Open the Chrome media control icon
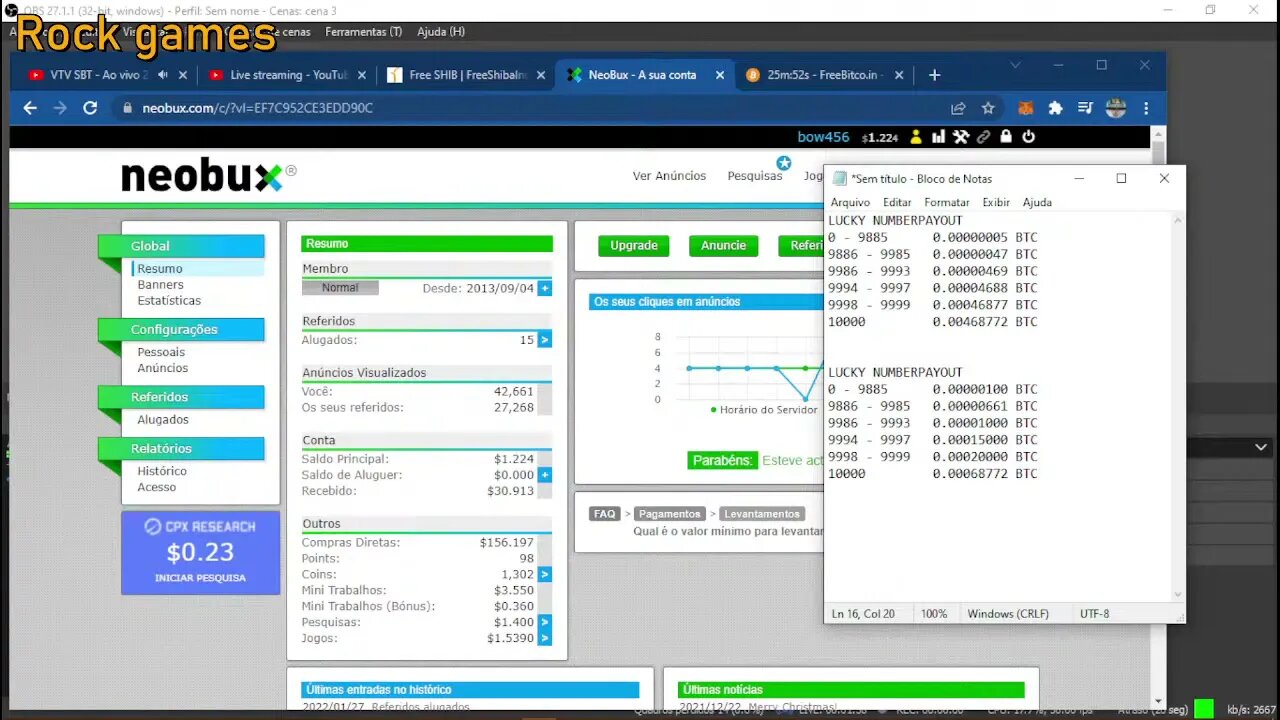The image size is (1280, 720). point(1085,108)
